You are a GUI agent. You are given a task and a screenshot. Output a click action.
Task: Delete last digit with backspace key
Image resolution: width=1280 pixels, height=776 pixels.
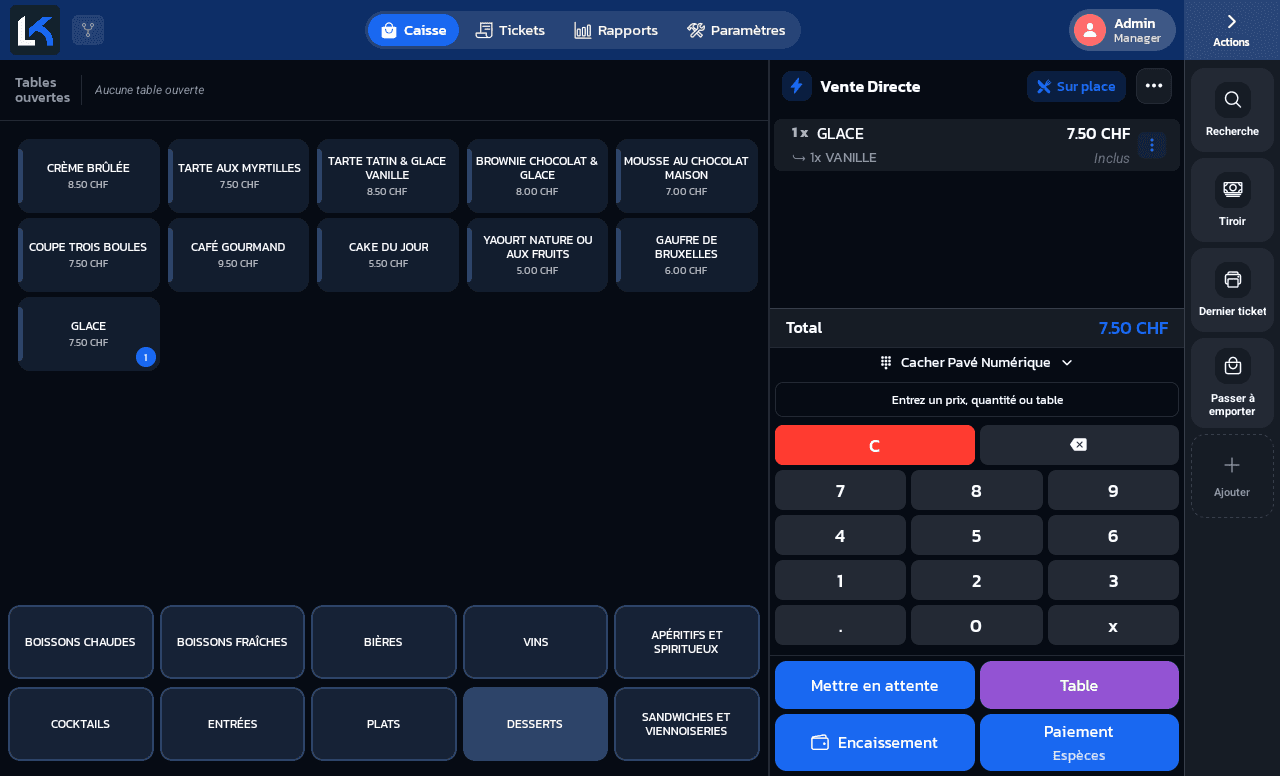pos(1079,445)
